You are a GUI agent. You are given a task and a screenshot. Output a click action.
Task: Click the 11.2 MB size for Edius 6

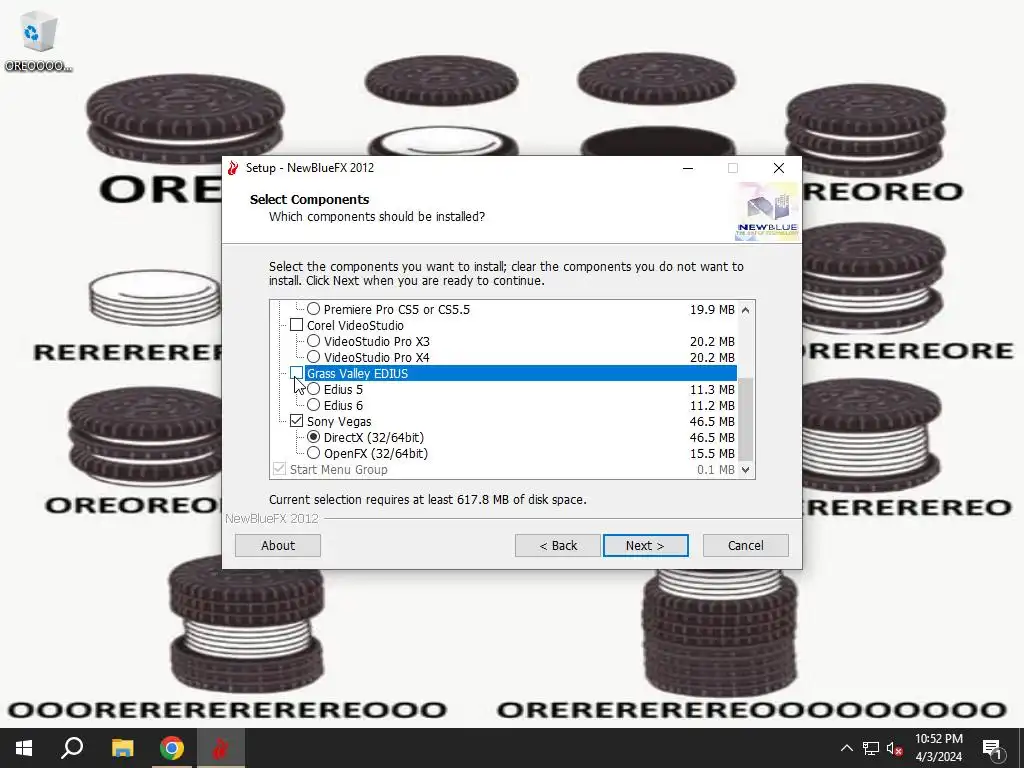tap(712, 406)
